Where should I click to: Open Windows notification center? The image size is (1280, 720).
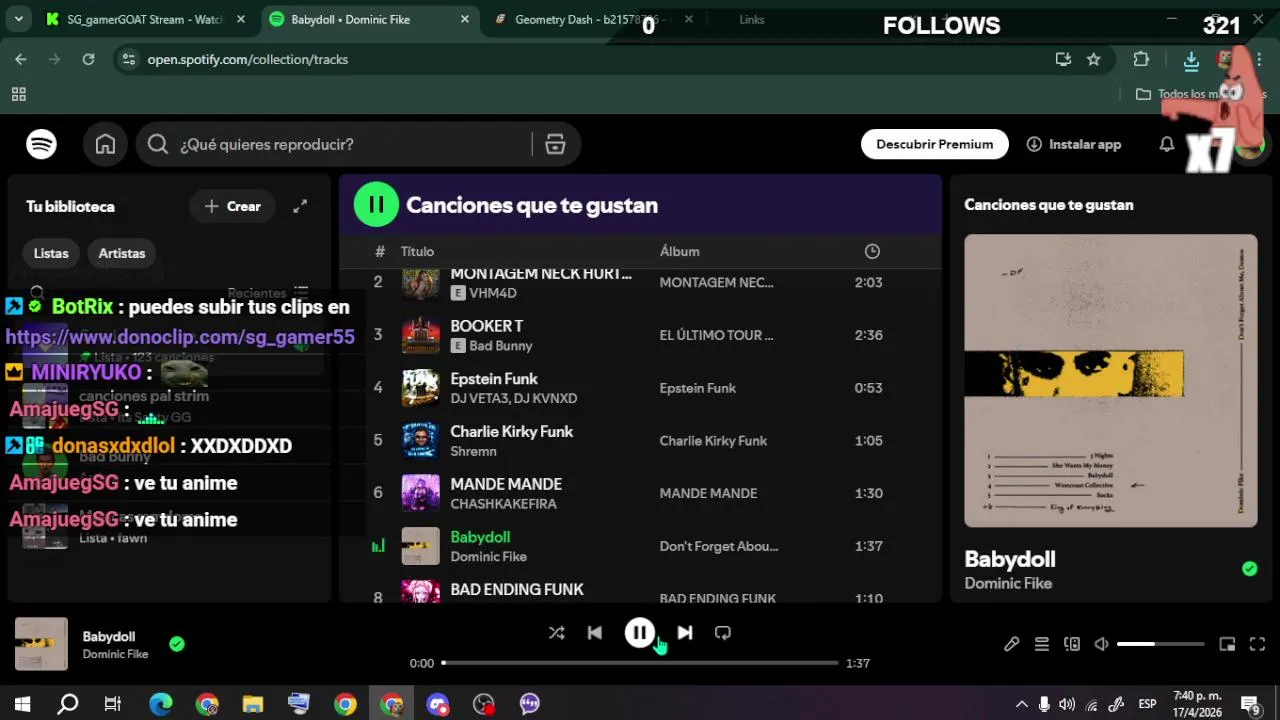pos(1250,704)
